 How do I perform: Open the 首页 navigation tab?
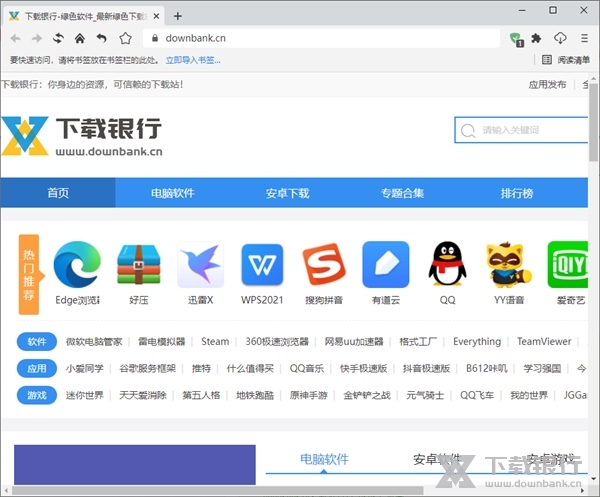pos(58,193)
